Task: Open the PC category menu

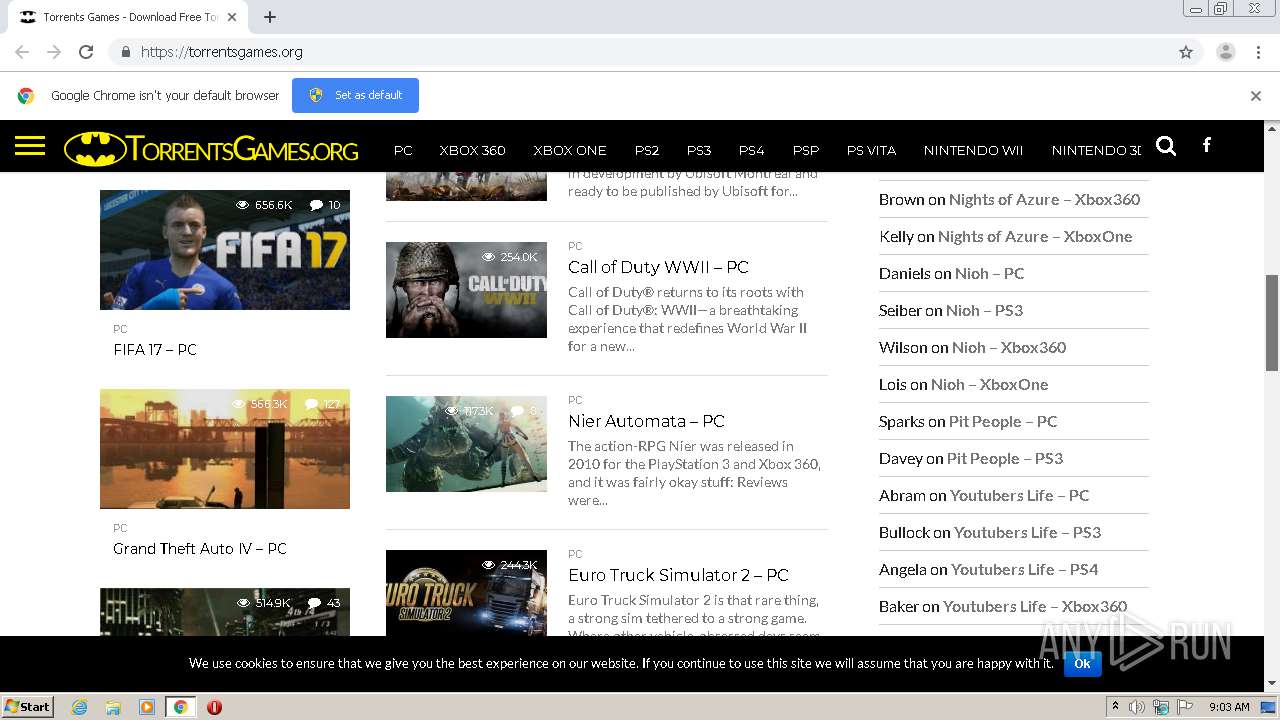Action: coord(403,150)
